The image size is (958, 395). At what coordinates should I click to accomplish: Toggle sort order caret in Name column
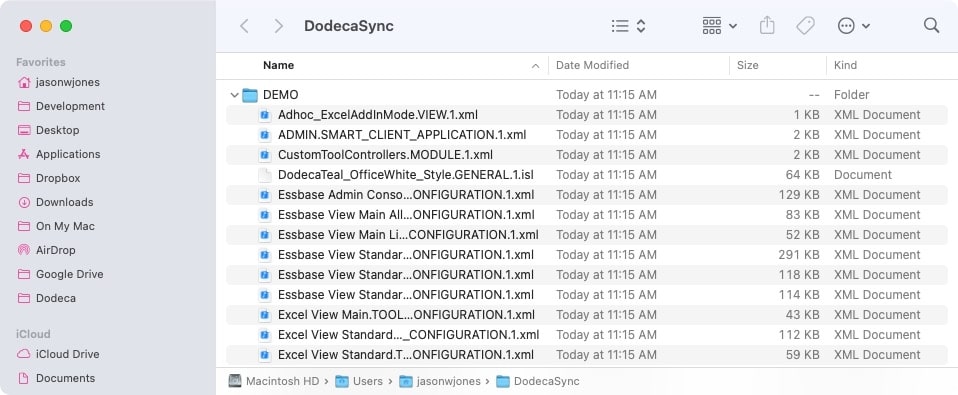[536, 66]
